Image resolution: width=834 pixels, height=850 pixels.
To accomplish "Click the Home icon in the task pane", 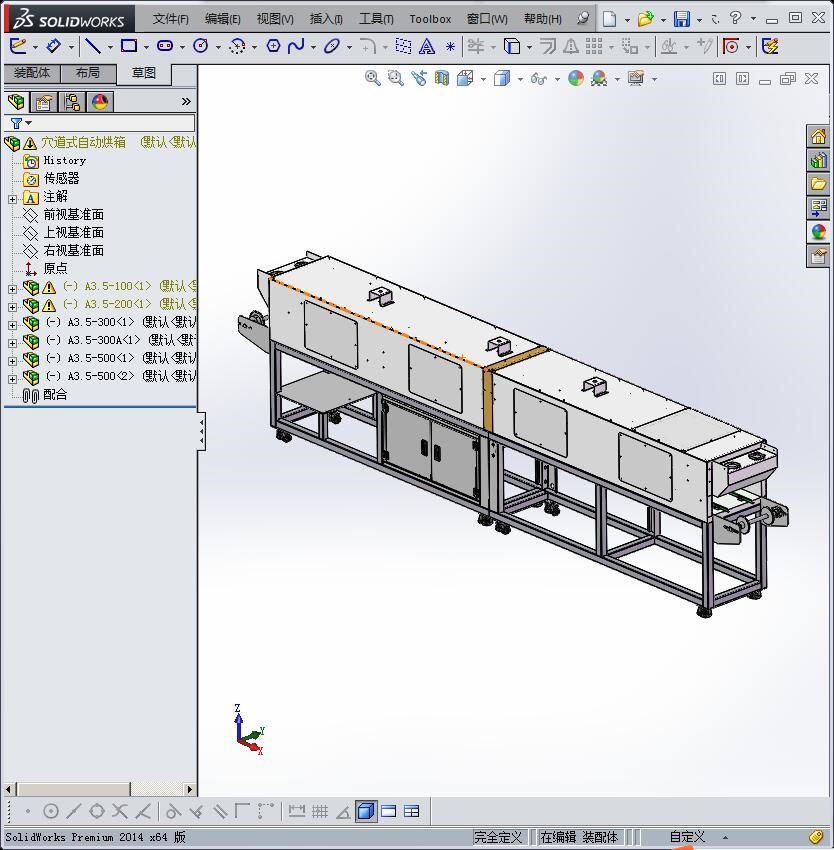I will coord(818,137).
